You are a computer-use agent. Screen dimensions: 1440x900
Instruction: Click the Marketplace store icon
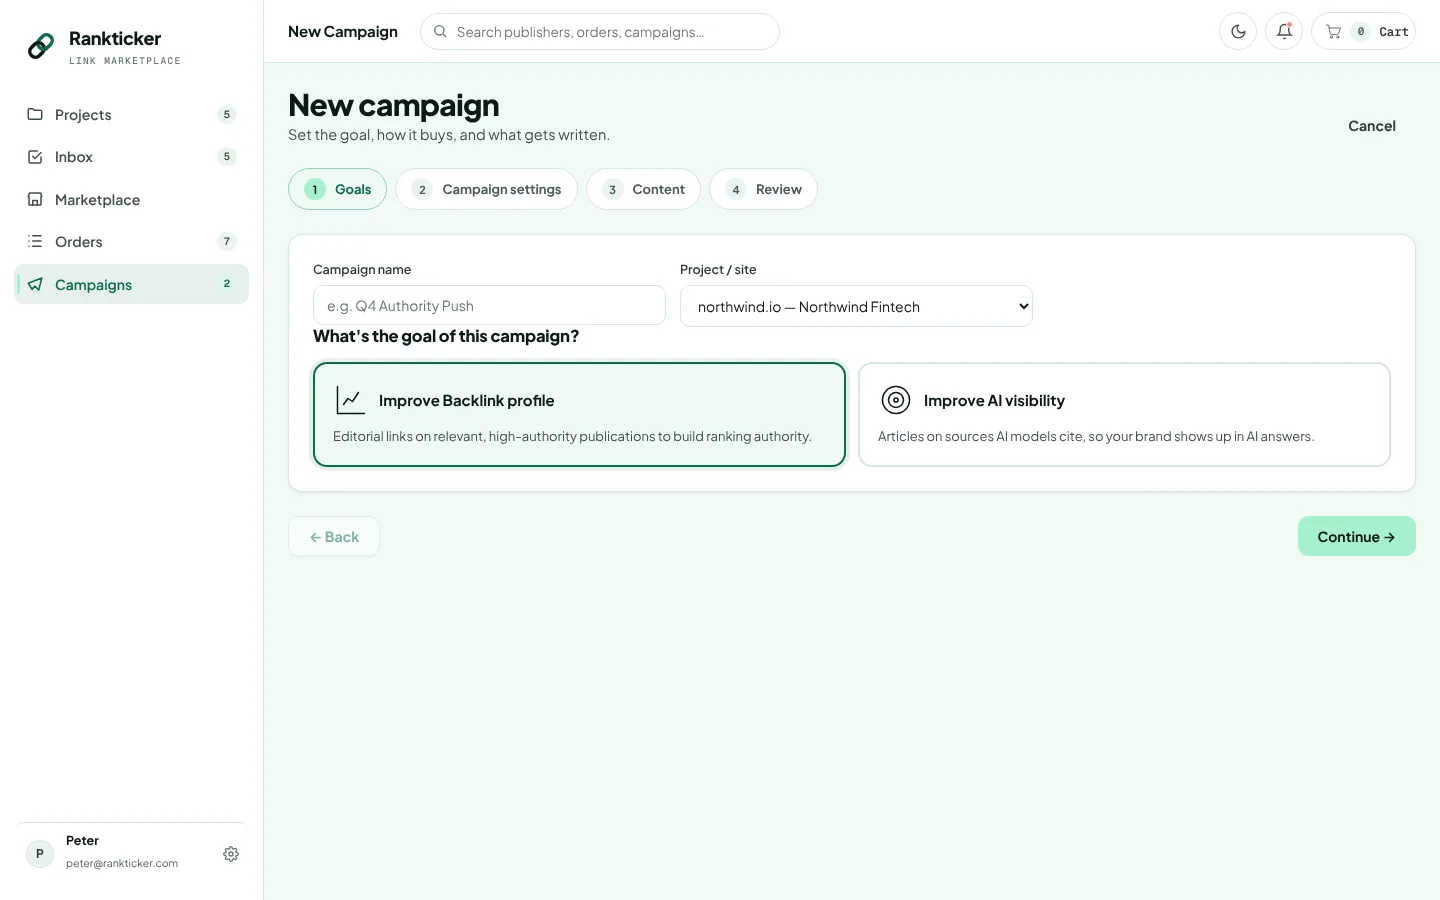tap(35, 199)
